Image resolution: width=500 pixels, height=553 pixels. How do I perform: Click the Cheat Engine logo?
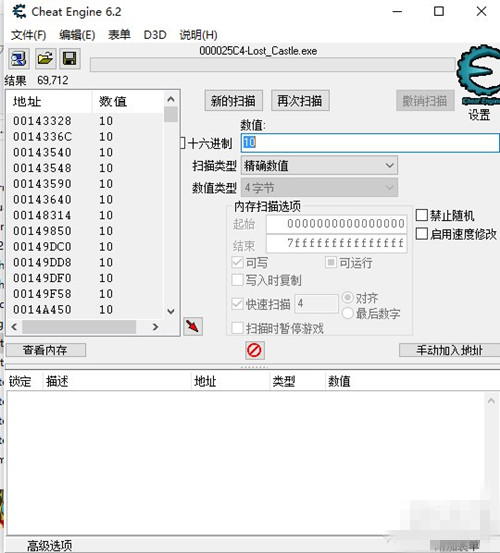[x=479, y=74]
